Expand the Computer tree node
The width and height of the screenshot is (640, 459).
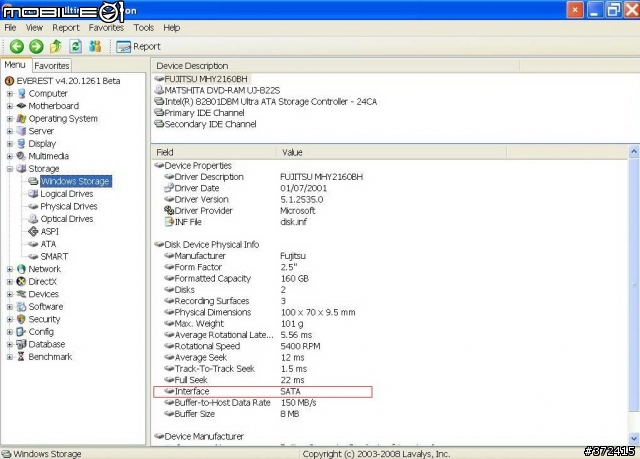[10, 93]
